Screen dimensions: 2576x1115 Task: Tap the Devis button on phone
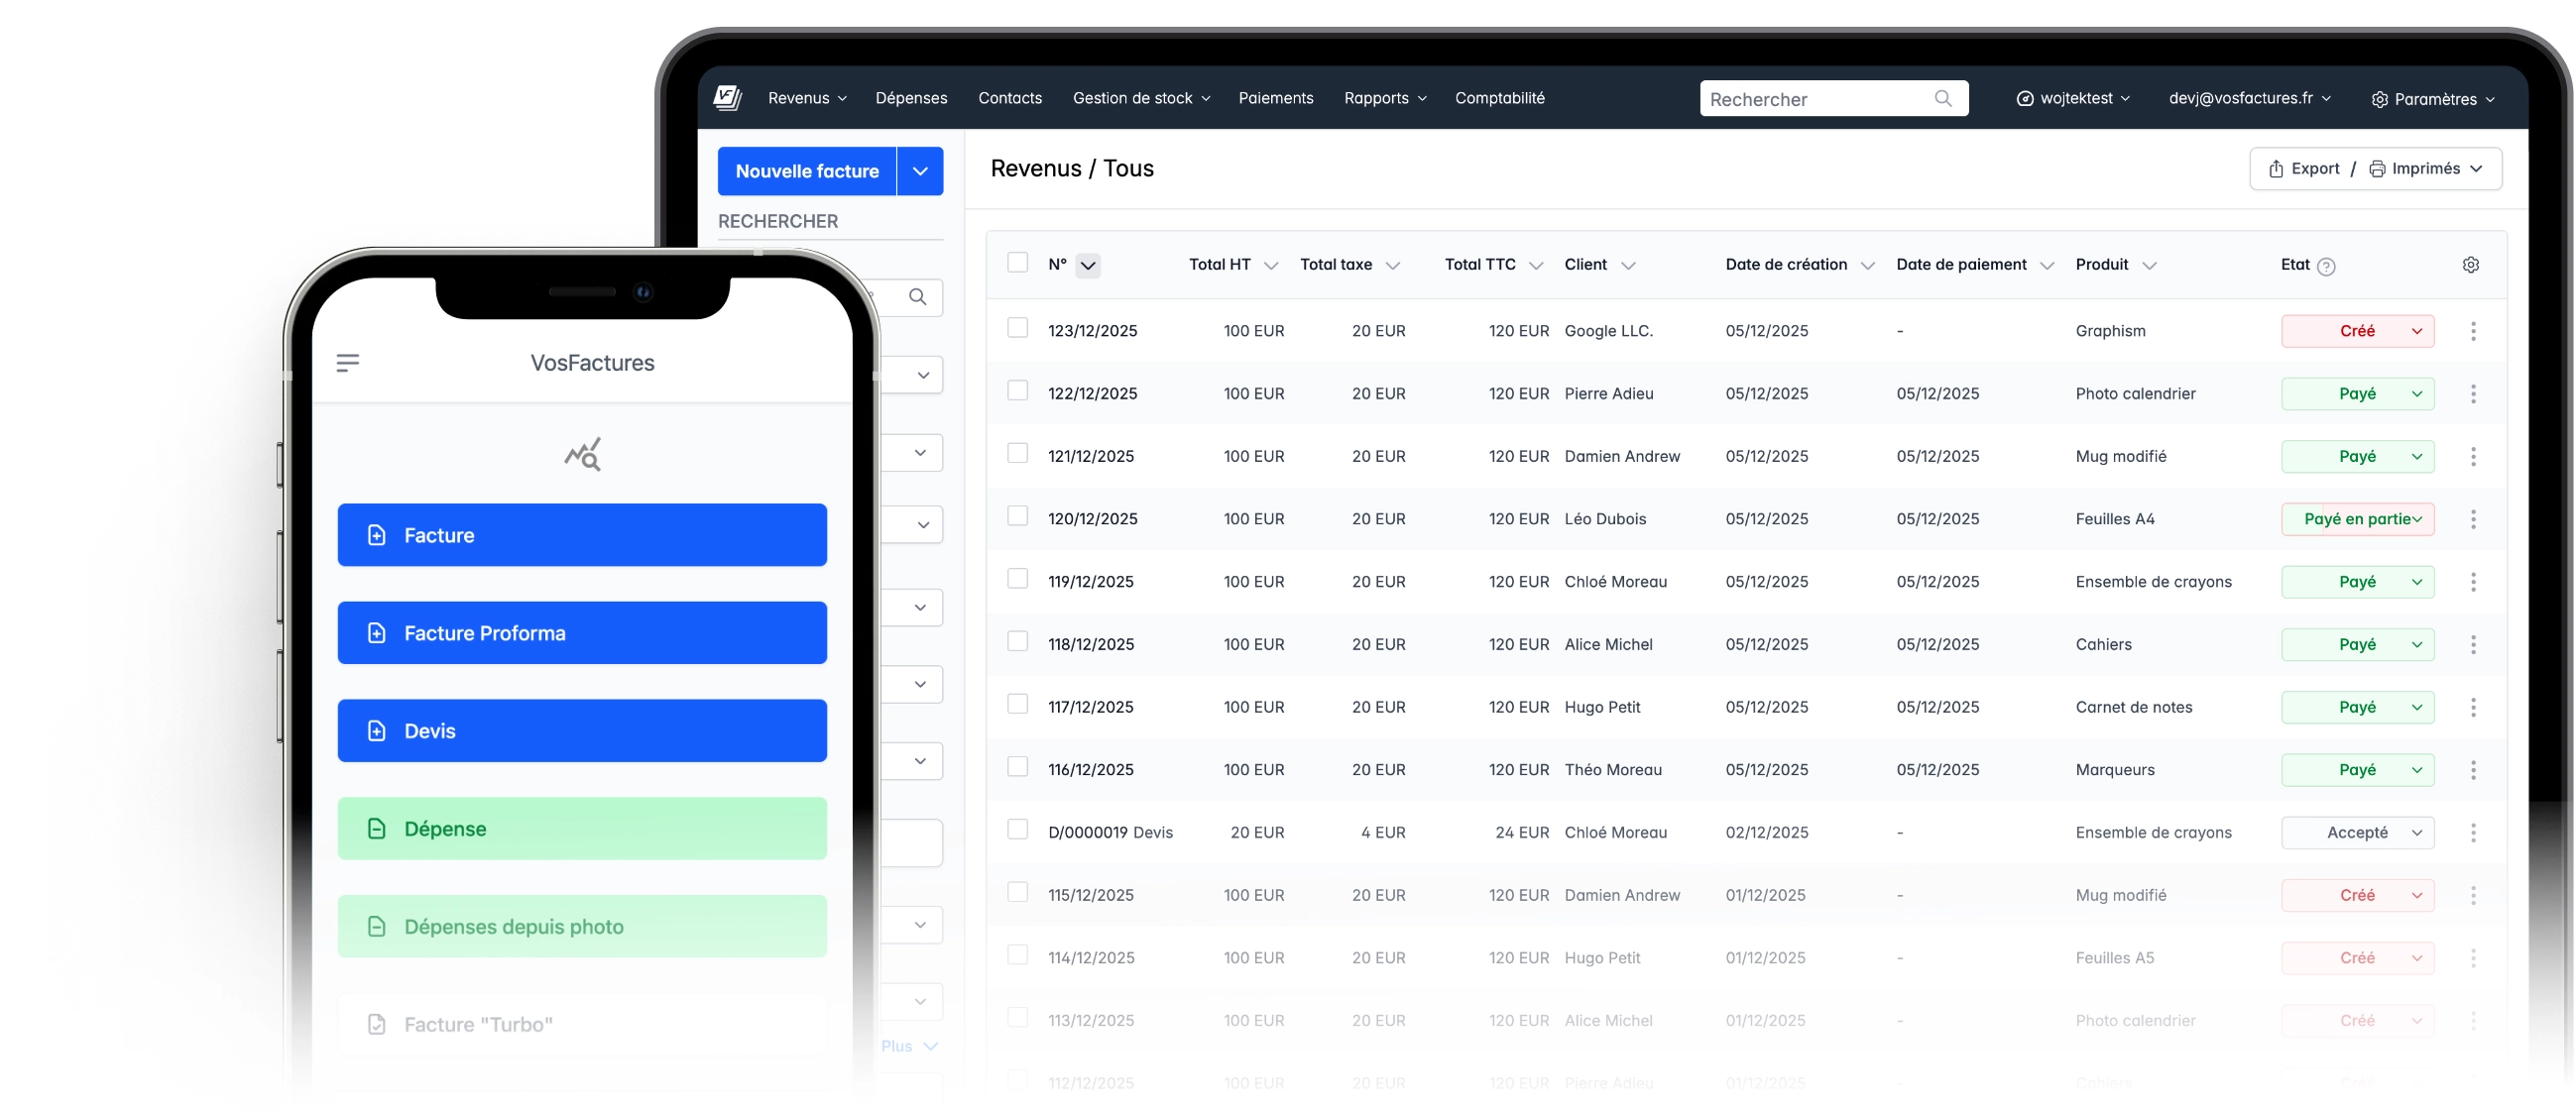(x=582, y=731)
